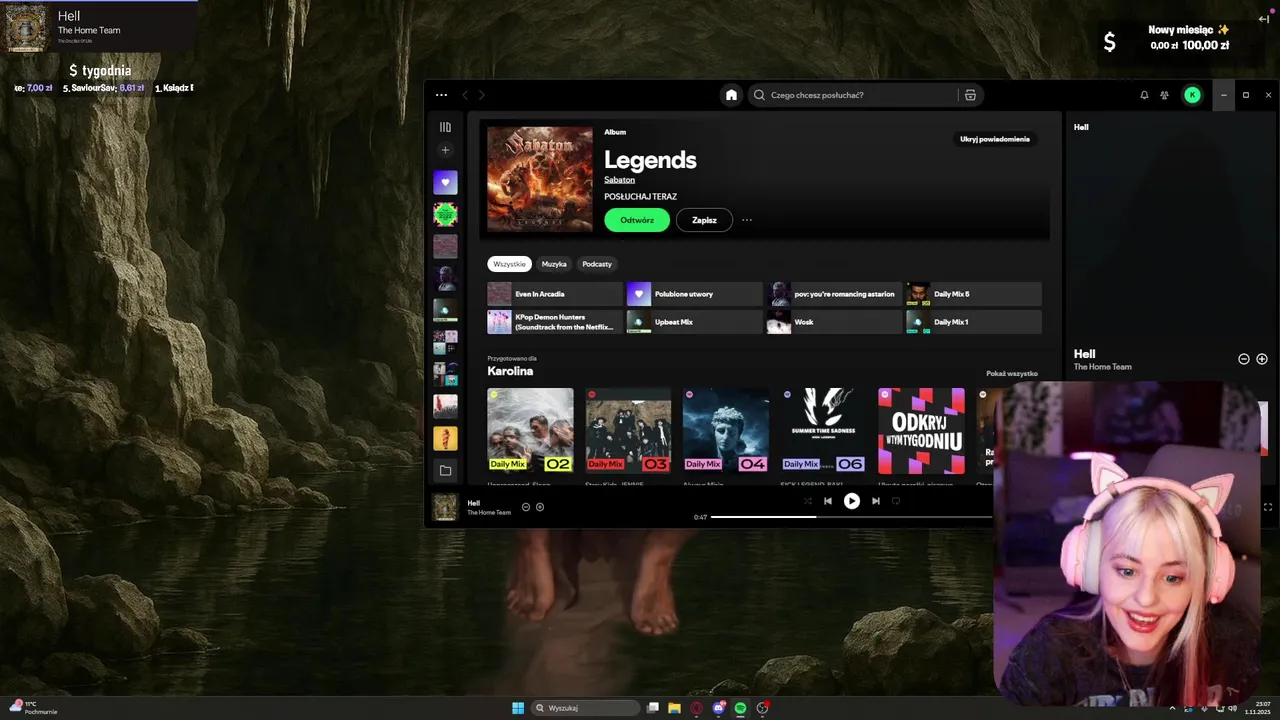Toggle repeat in the player bar

click(896, 501)
